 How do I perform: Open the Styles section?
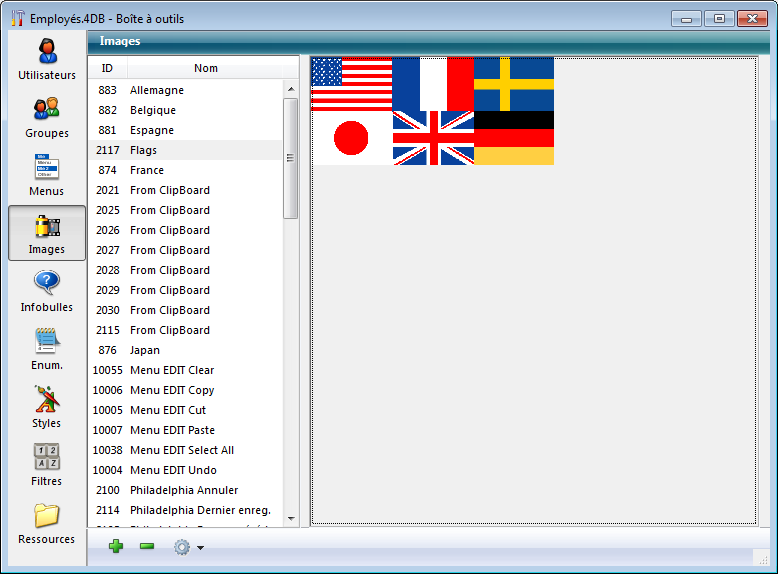pos(47,407)
